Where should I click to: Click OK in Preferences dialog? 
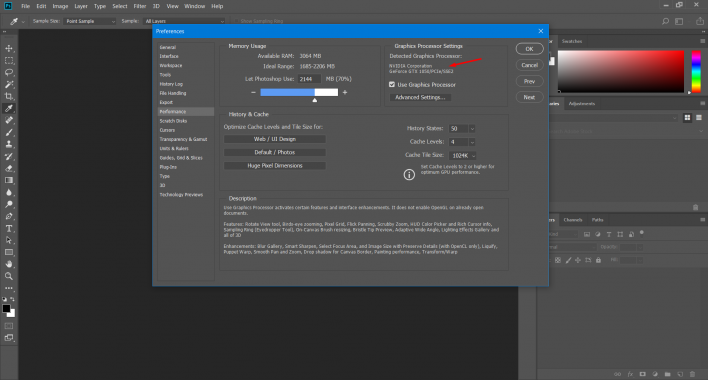coord(529,49)
